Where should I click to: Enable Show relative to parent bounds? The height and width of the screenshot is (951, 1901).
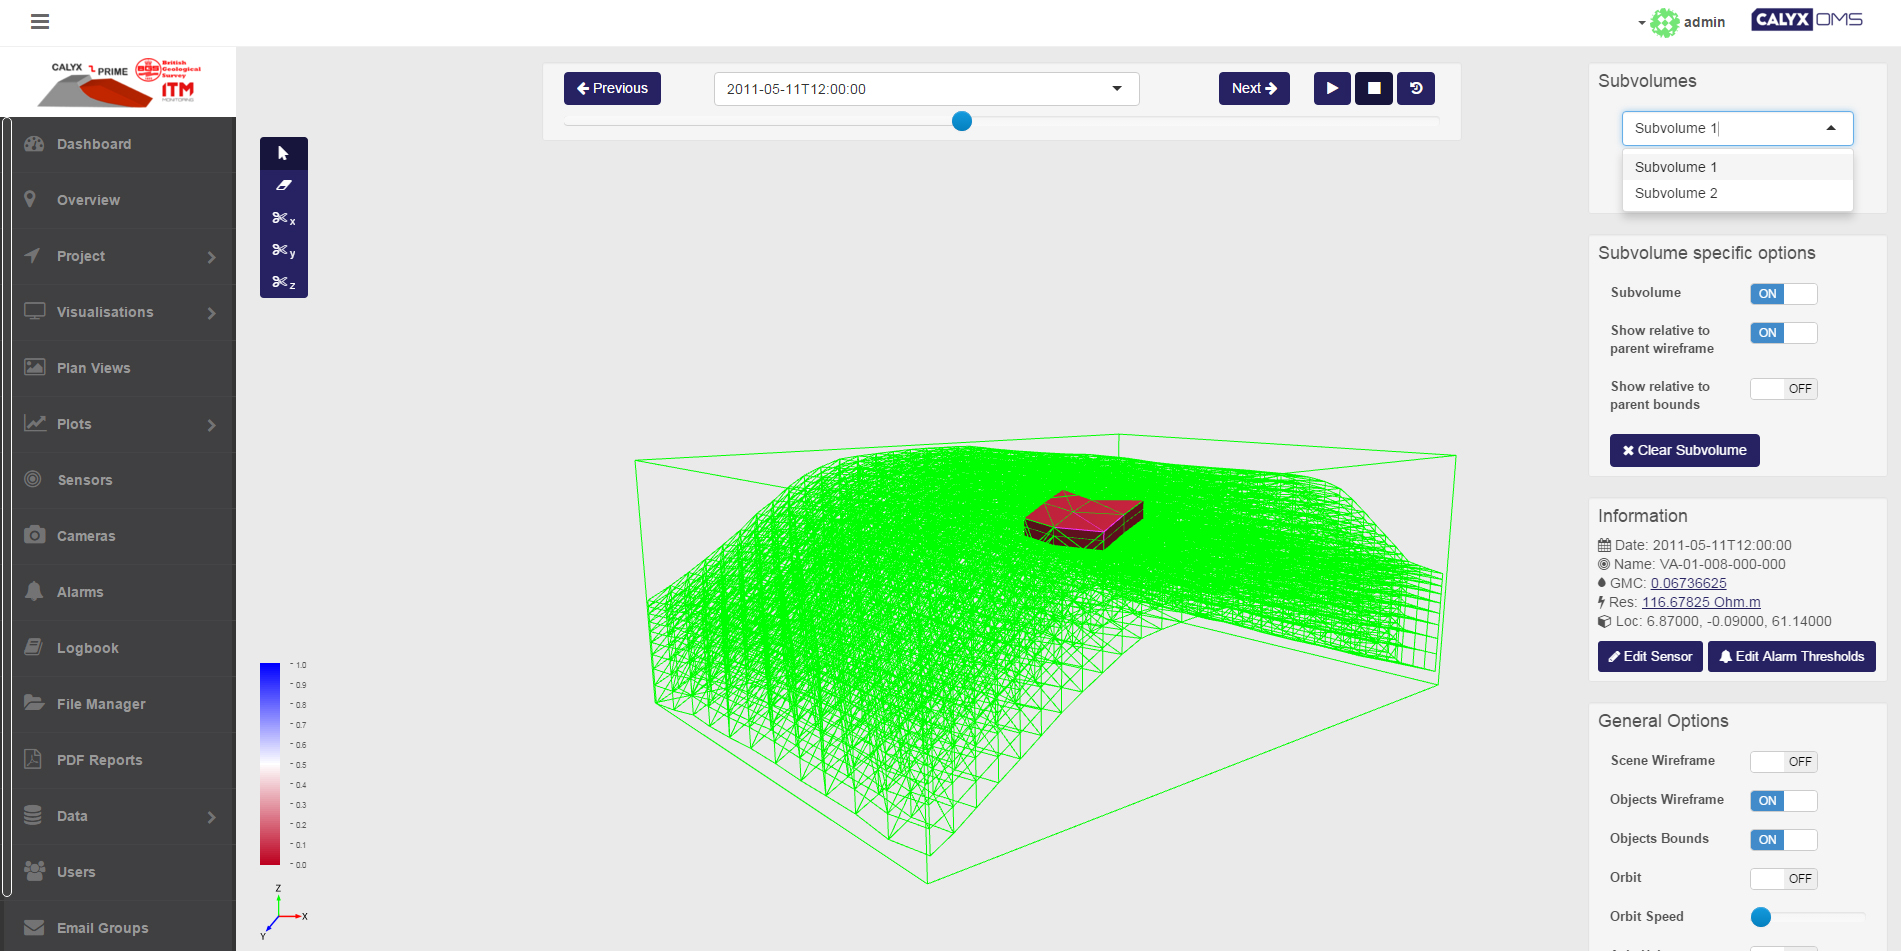[x=1782, y=389]
